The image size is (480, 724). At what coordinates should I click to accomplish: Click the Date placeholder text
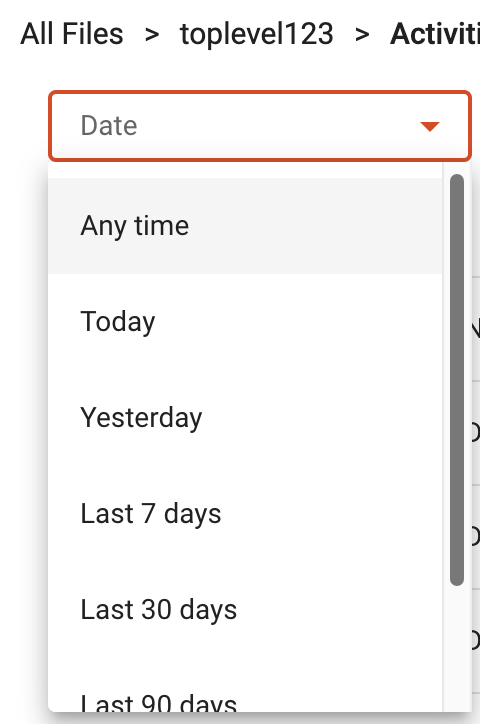[109, 126]
